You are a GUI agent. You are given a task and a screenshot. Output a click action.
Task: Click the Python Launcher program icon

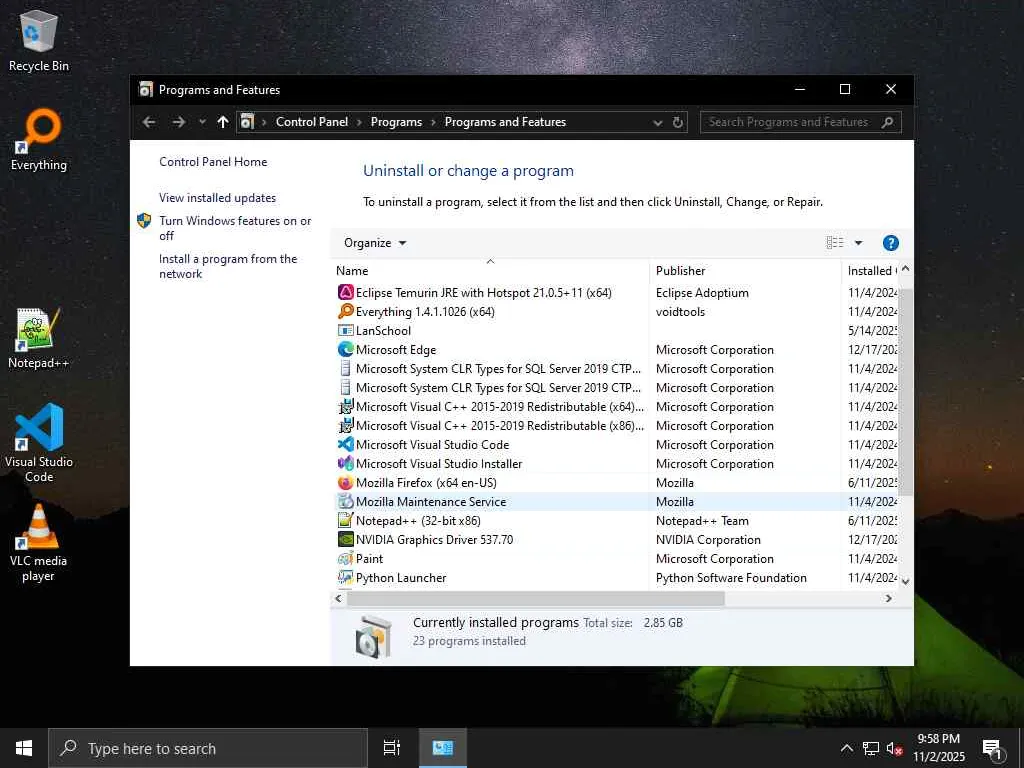coord(345,577)
